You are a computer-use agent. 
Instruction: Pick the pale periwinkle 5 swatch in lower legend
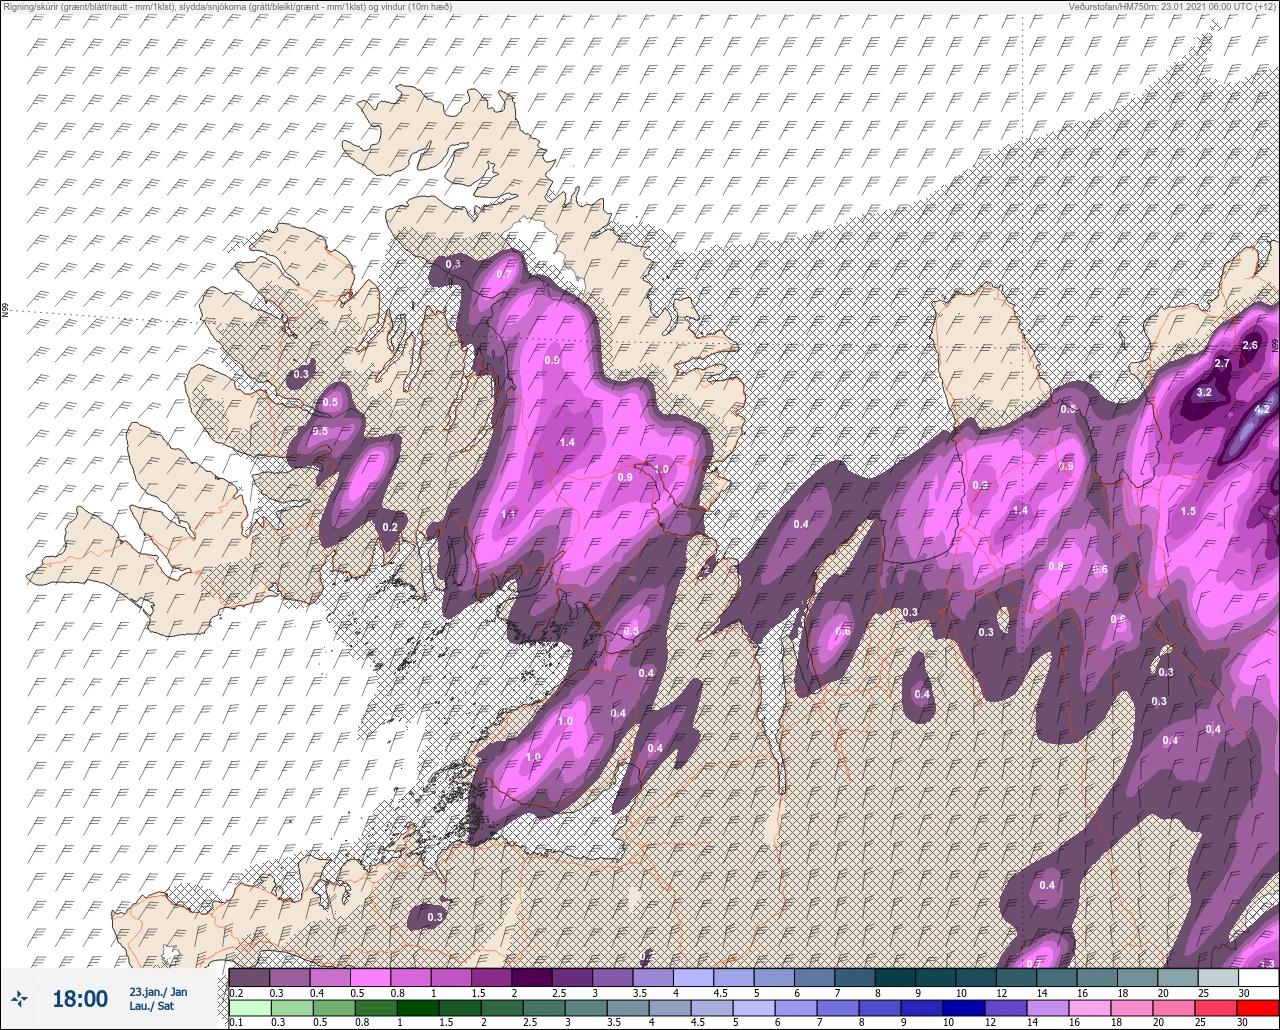click(753, 1008)
